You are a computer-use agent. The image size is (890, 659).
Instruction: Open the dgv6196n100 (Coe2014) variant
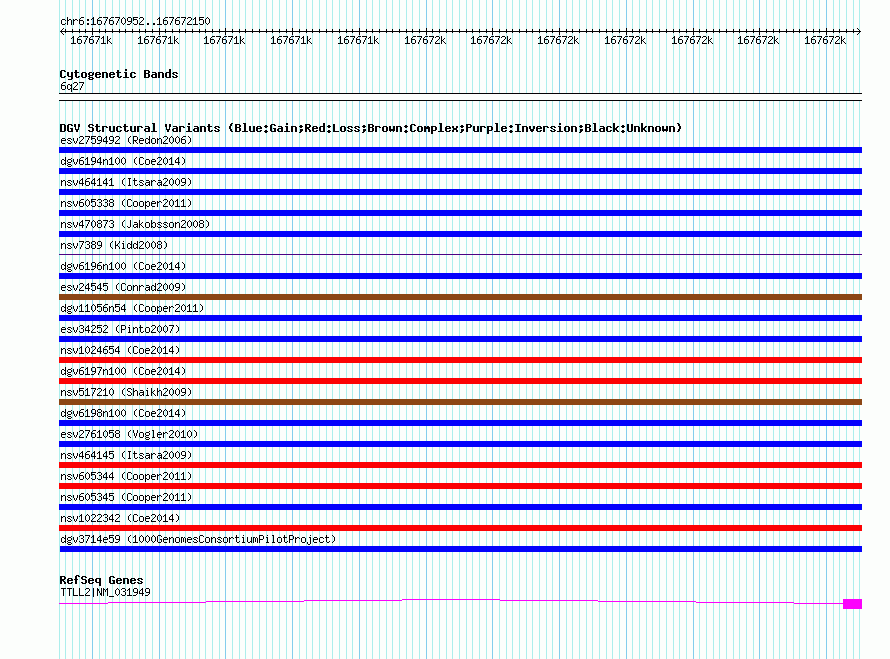(123, 266)
